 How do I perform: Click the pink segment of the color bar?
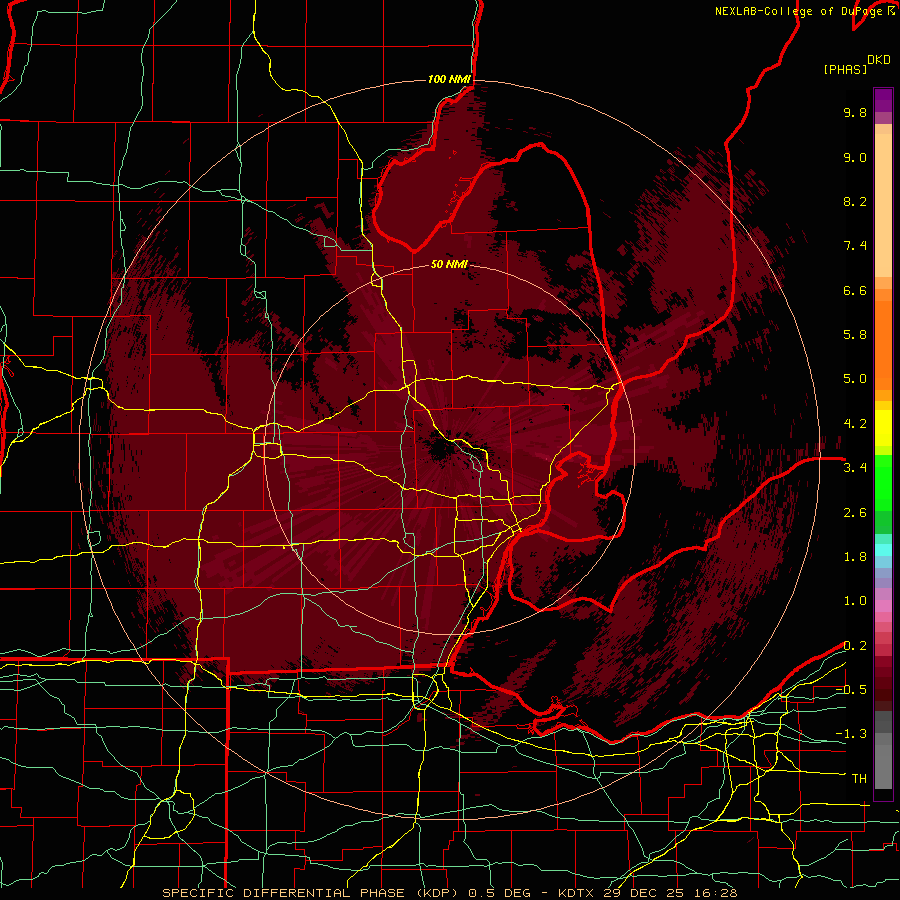(883, 606)
